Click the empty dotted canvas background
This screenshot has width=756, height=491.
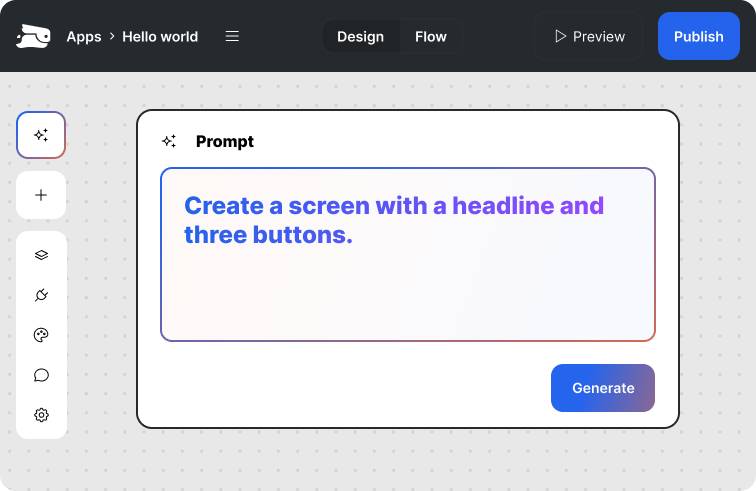[100, 460]
